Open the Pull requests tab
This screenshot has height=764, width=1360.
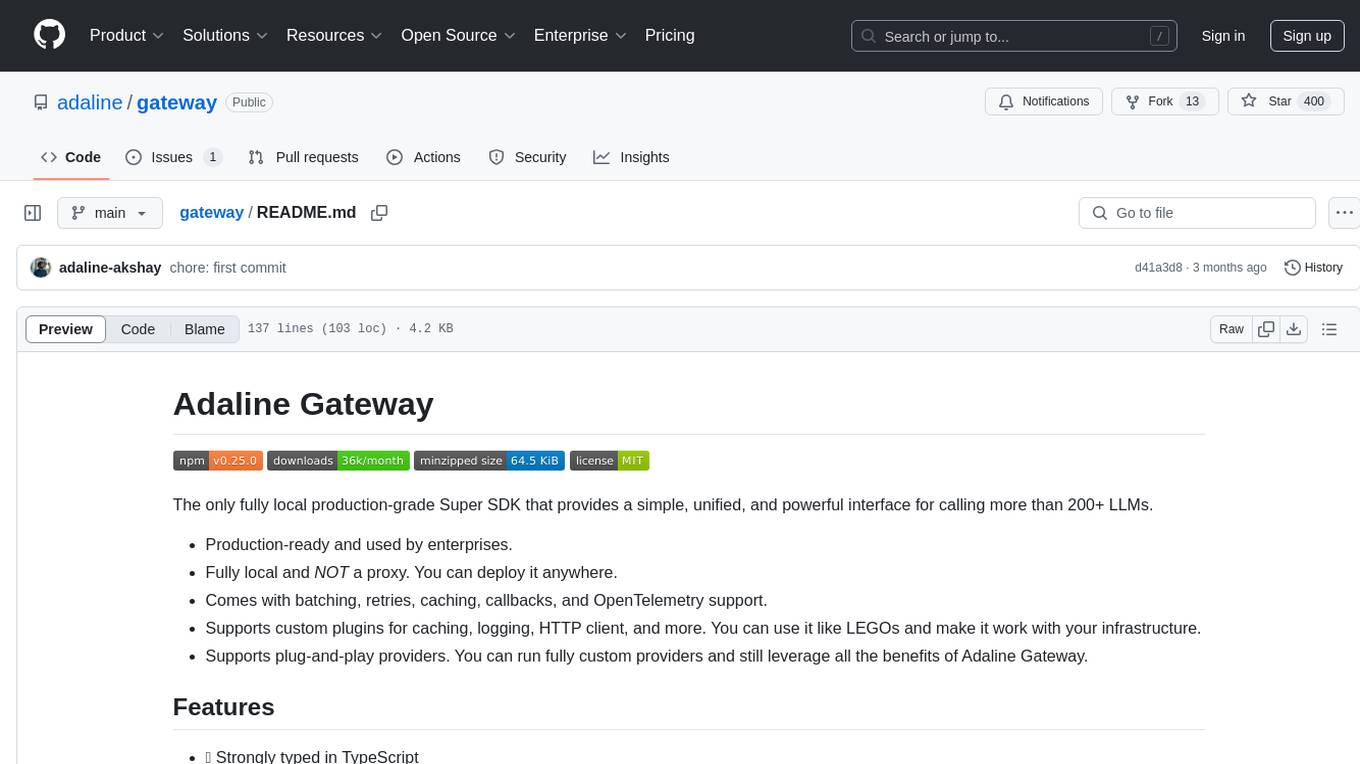coord(303,157)
